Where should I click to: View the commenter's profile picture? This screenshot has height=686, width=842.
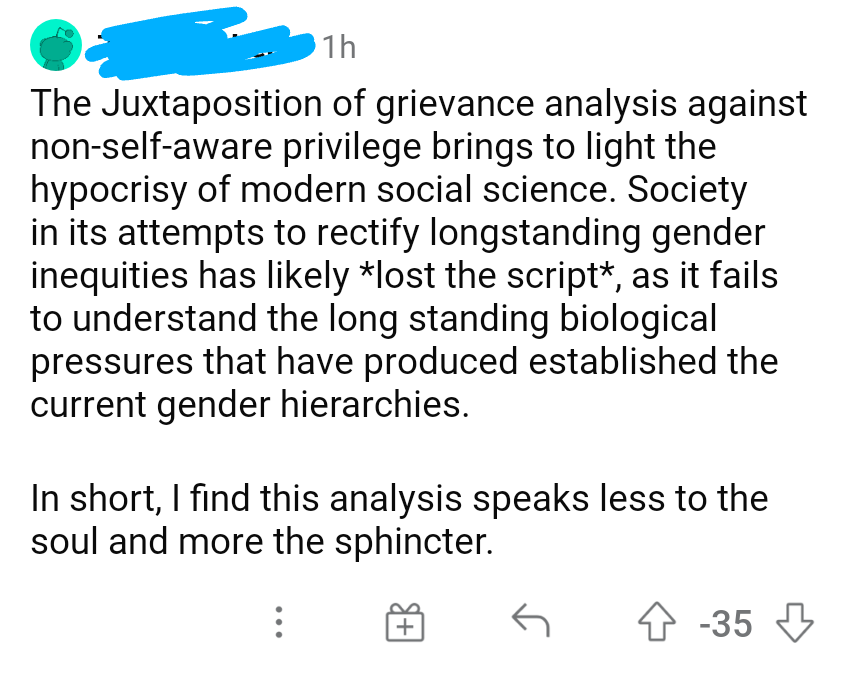56,45
